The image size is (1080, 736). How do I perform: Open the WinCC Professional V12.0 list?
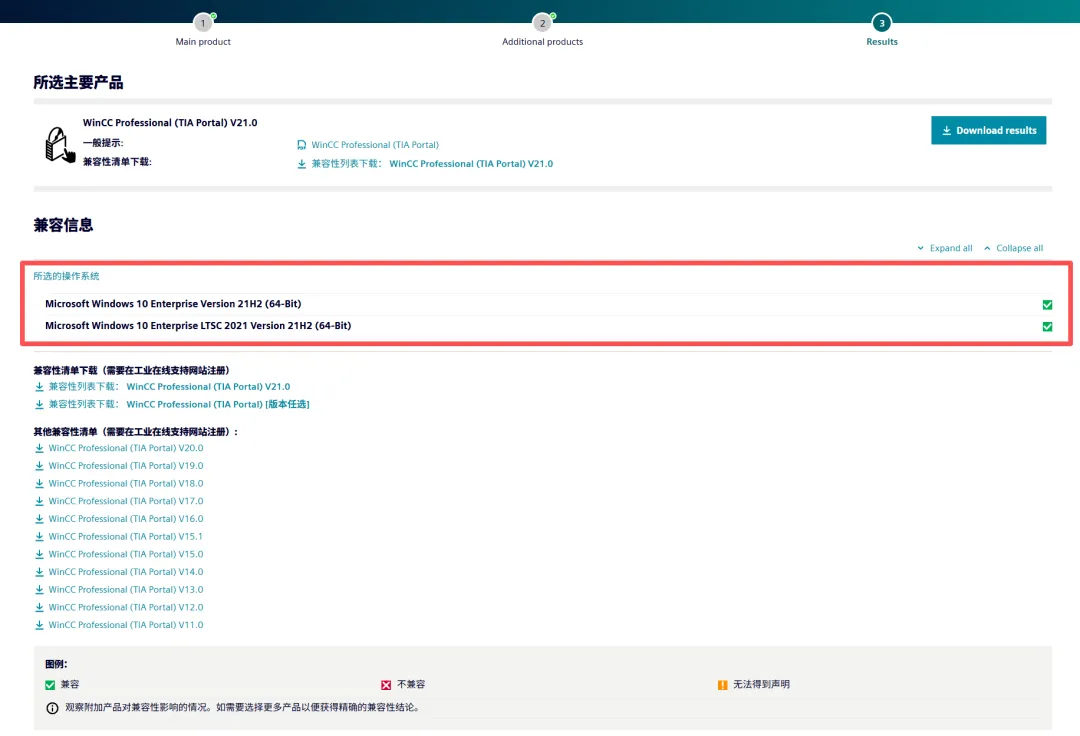click(x=125, y=607)
